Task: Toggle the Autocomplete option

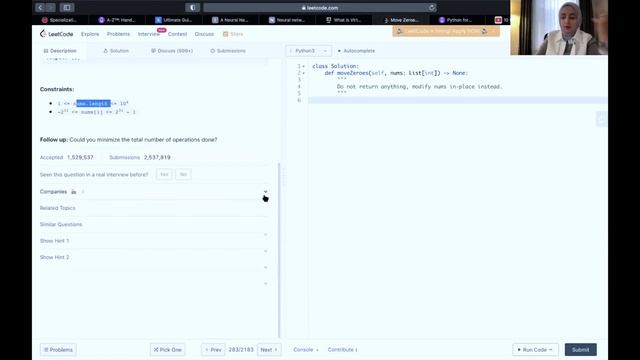Action: [x=356, y=51]
